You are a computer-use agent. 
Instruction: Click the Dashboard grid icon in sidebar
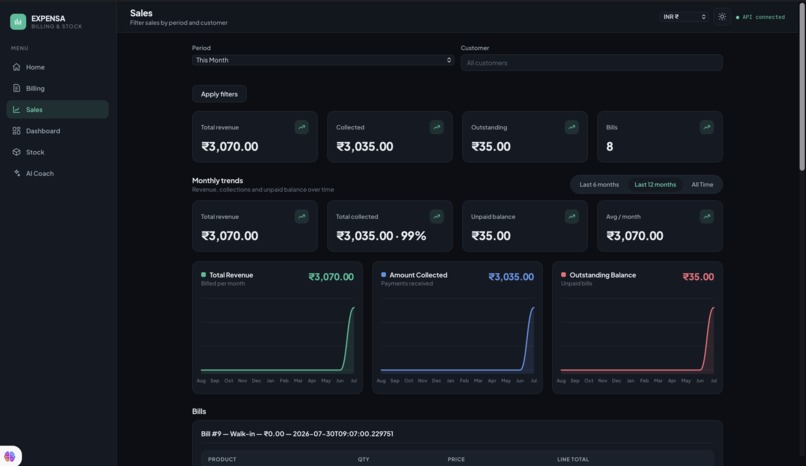tap(16, 131)
